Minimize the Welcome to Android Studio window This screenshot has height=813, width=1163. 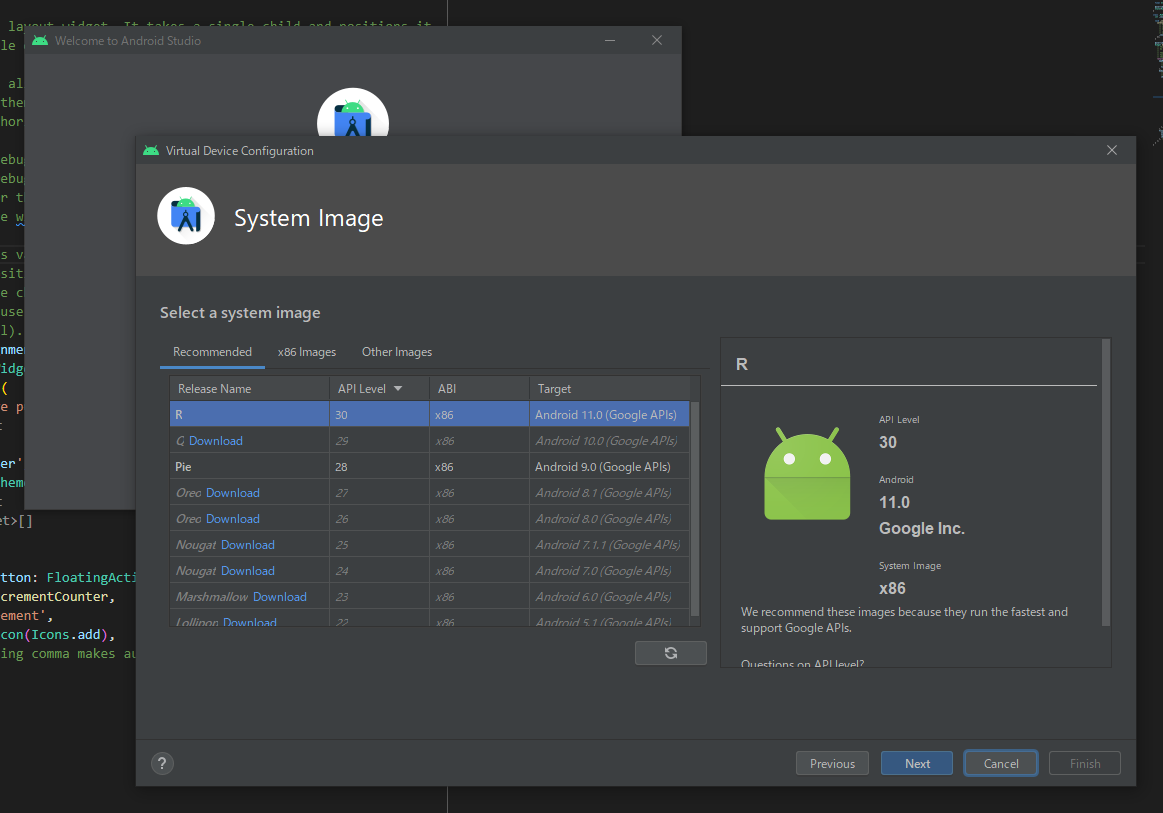click(610, 40)
